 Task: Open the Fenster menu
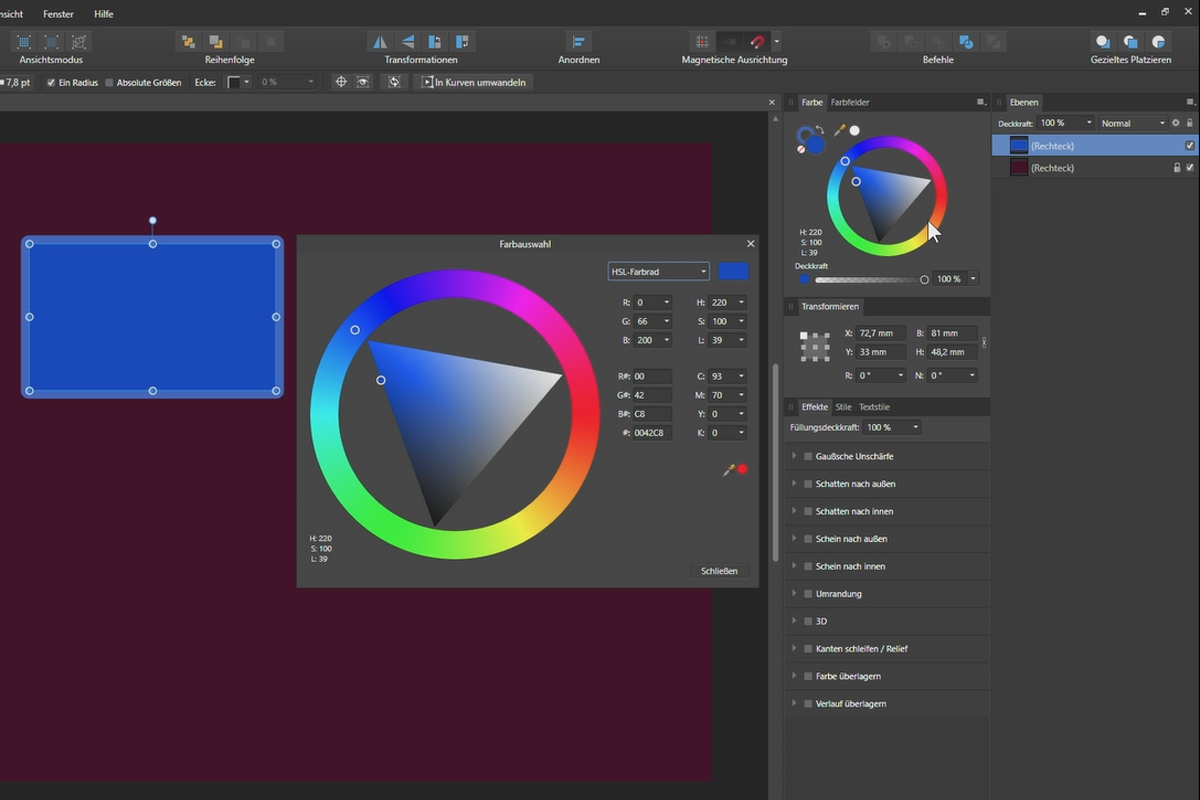(57, 14)
